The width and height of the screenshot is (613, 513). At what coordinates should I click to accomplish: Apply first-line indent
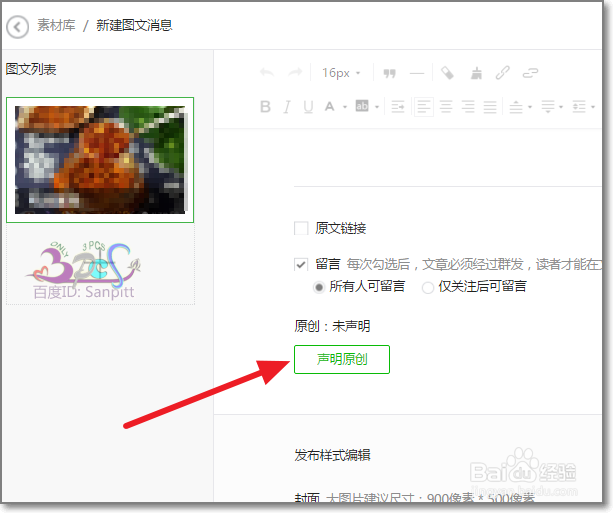(398, 107)
